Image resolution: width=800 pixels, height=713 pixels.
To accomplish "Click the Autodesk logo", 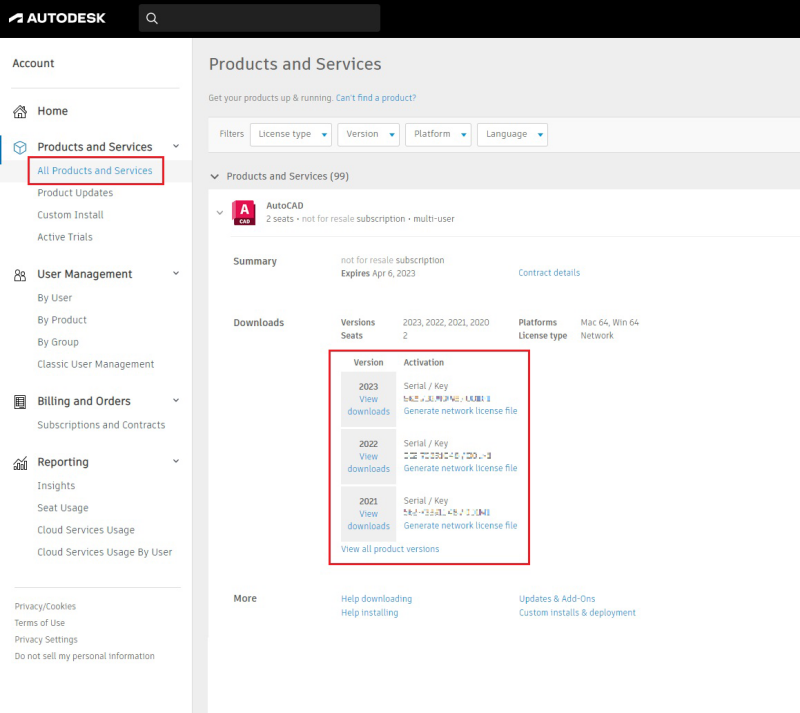I will (x=57, y=18).
